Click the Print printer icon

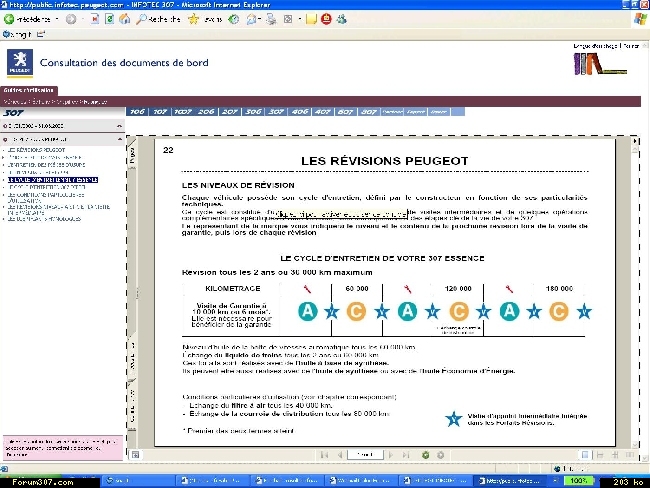coord(271,19)
